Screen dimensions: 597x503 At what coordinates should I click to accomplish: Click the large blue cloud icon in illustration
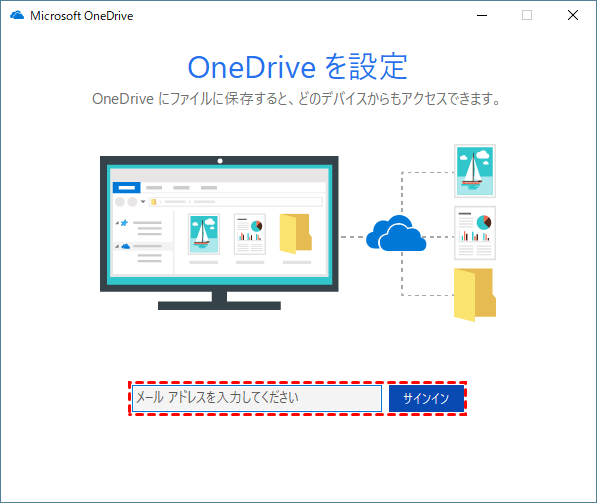(x=396, y=233)
